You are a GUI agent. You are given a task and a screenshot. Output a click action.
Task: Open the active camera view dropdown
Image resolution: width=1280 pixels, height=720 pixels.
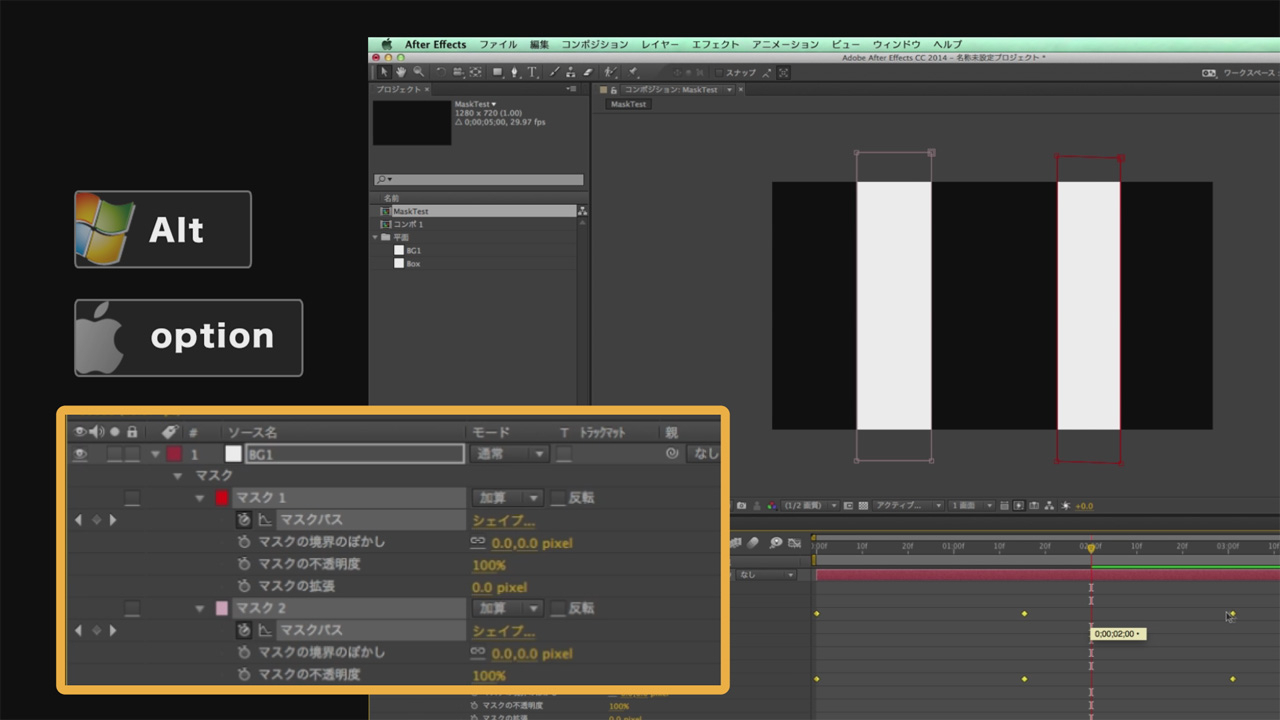click(x=908, y=506)
